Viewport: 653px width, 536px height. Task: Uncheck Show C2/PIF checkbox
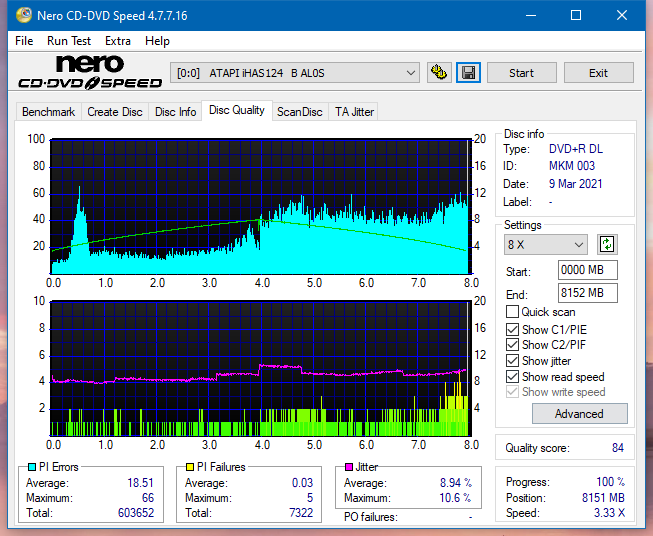[512, 345]
